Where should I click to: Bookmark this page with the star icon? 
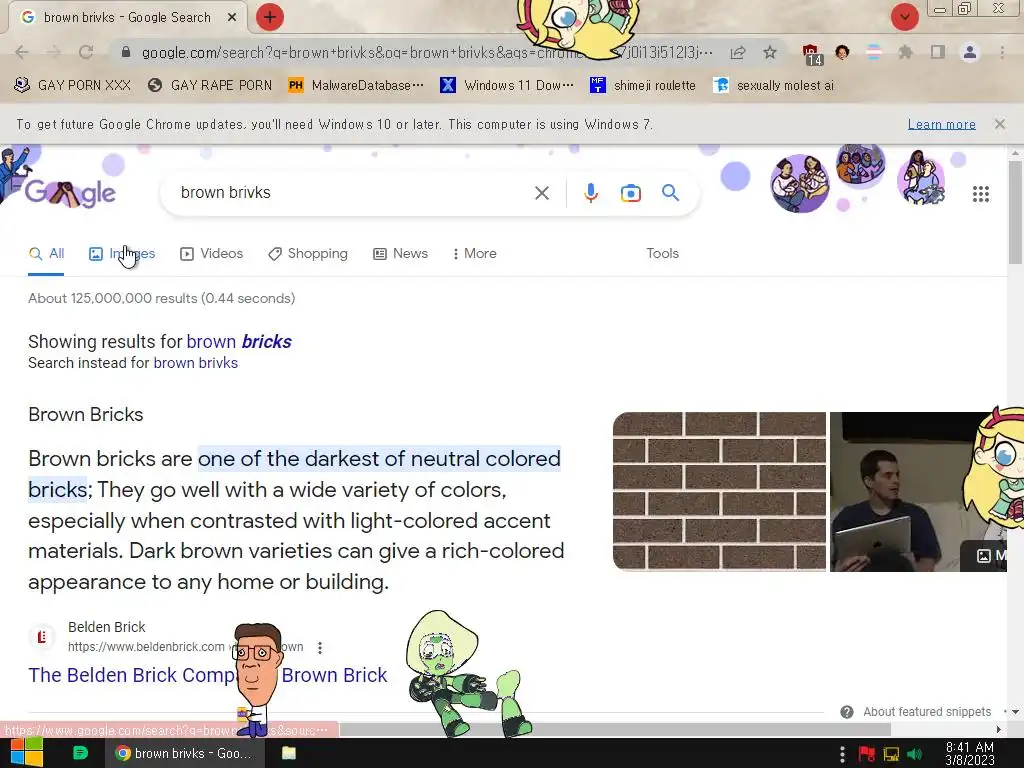(770, 52)
